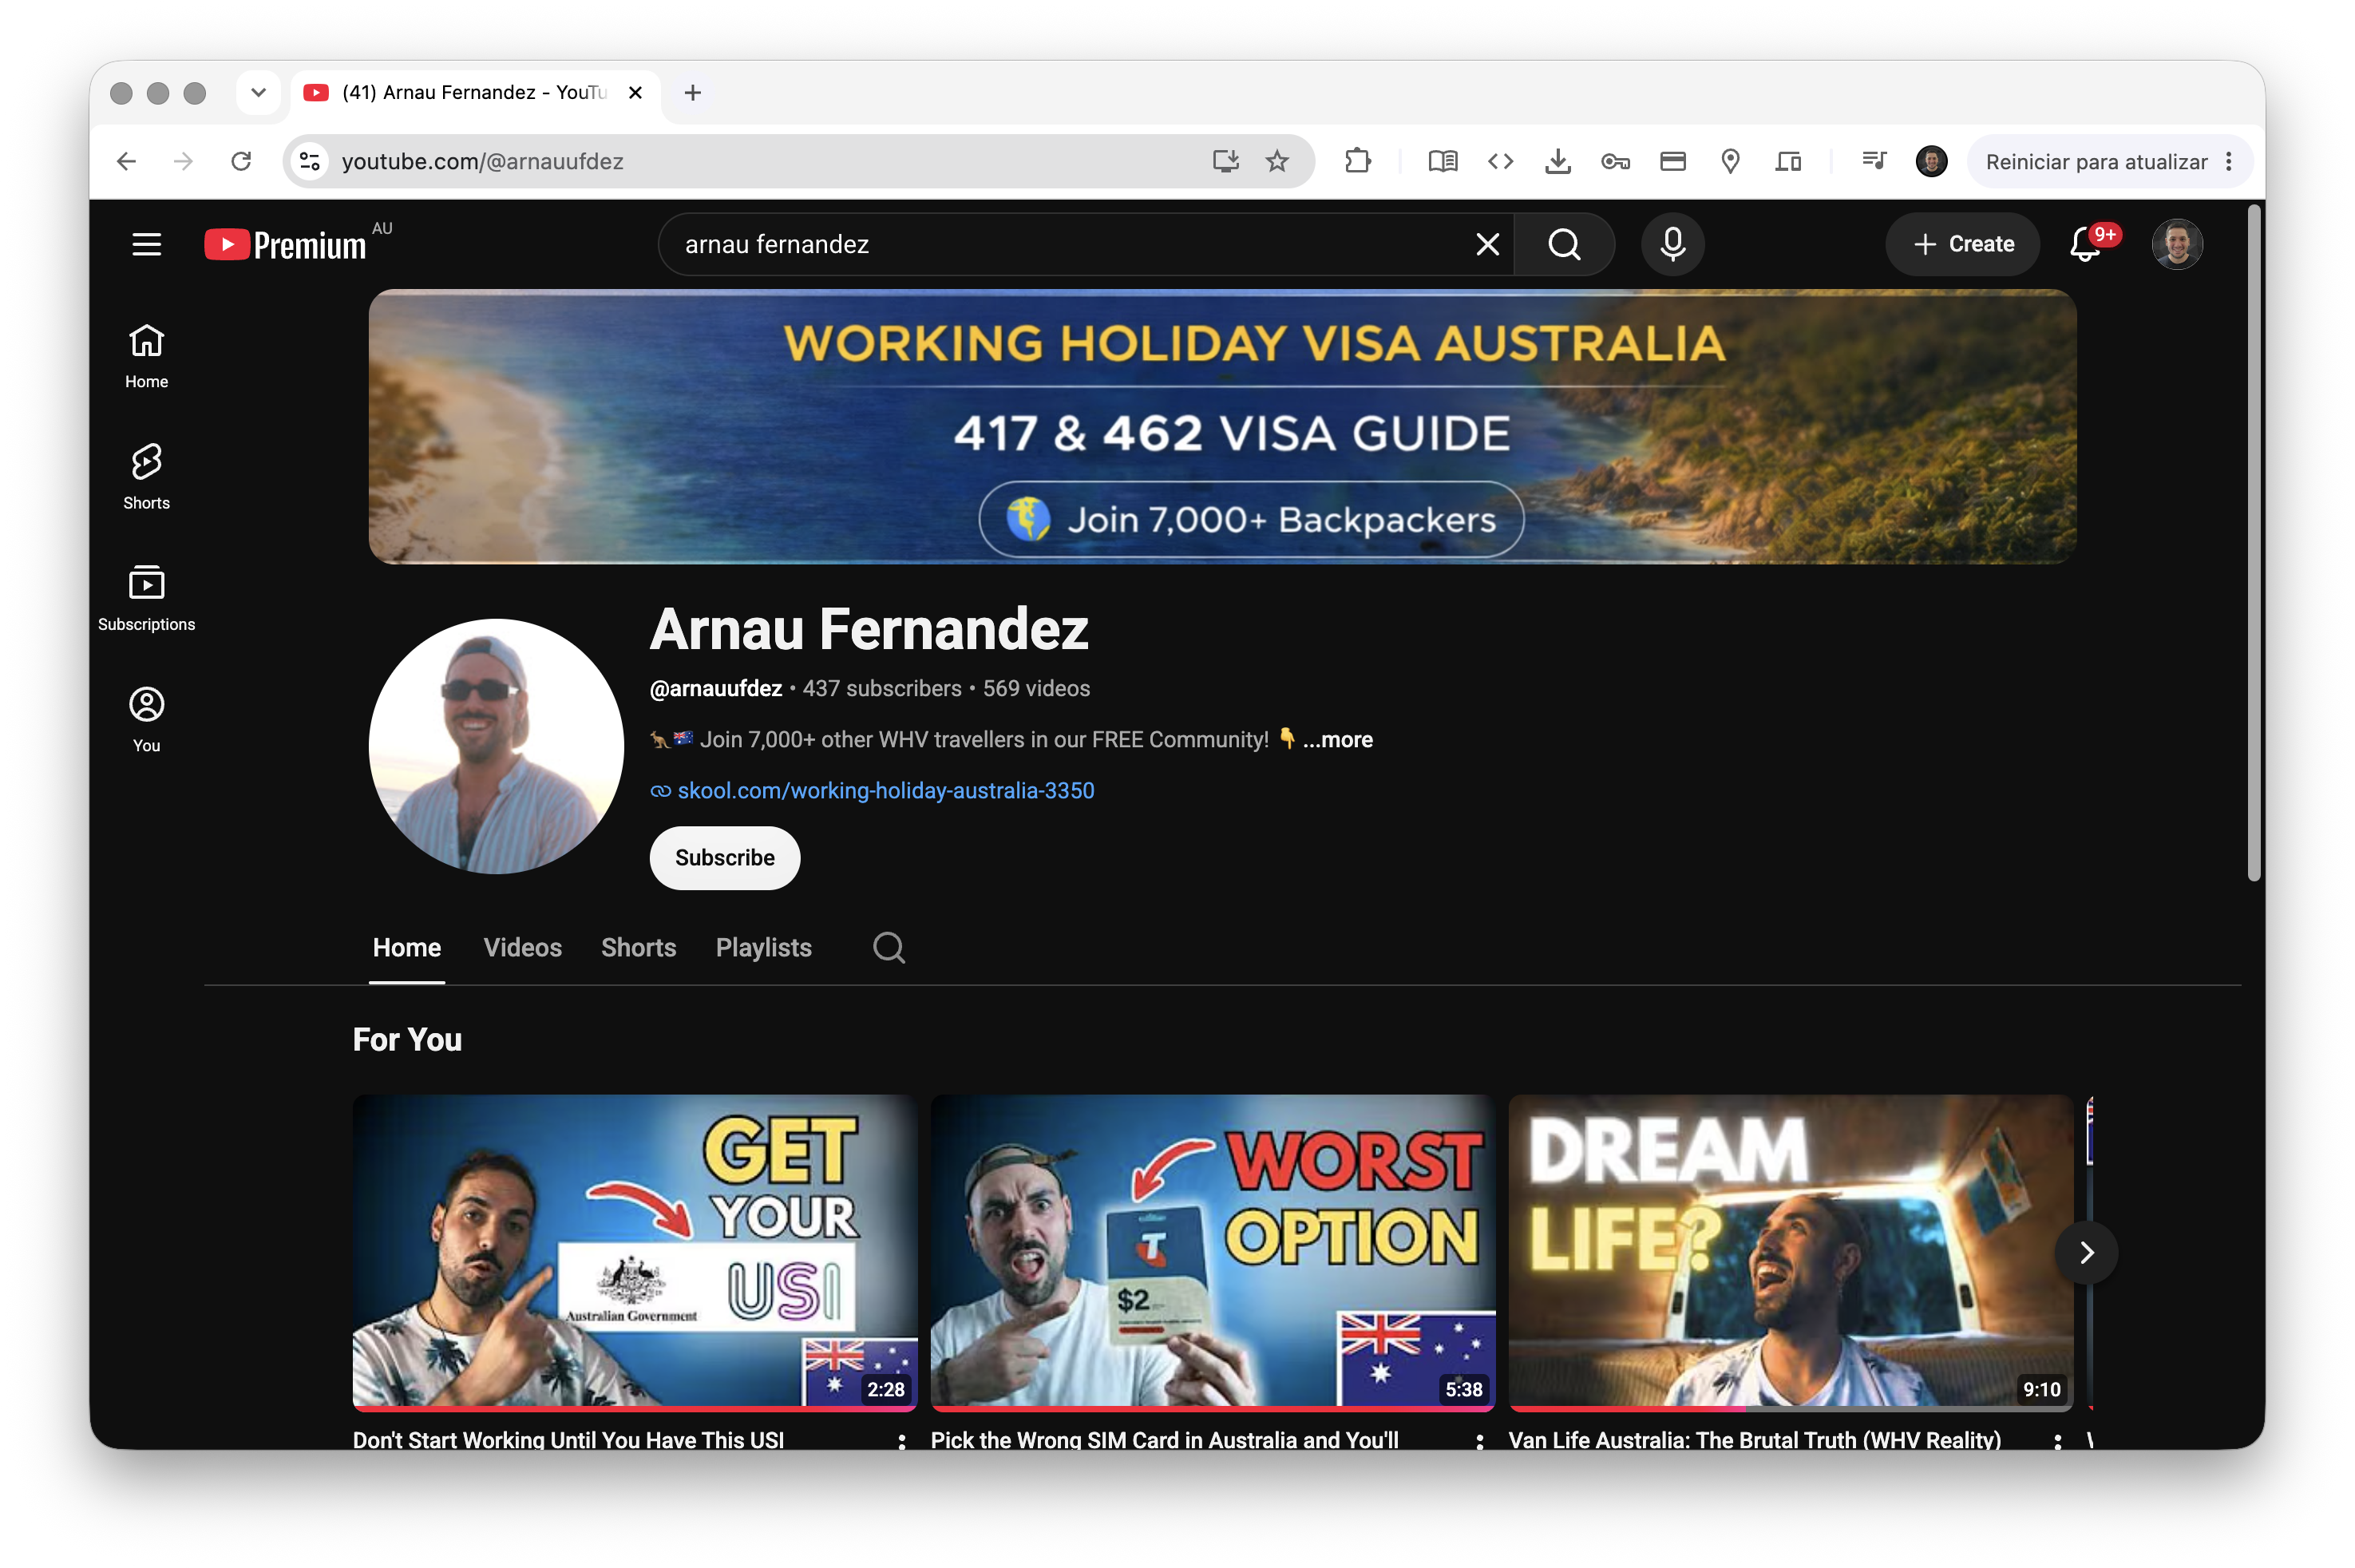
Task: Select the Arnau Fernandez browser tab
Action: click(x=473, y=93)
